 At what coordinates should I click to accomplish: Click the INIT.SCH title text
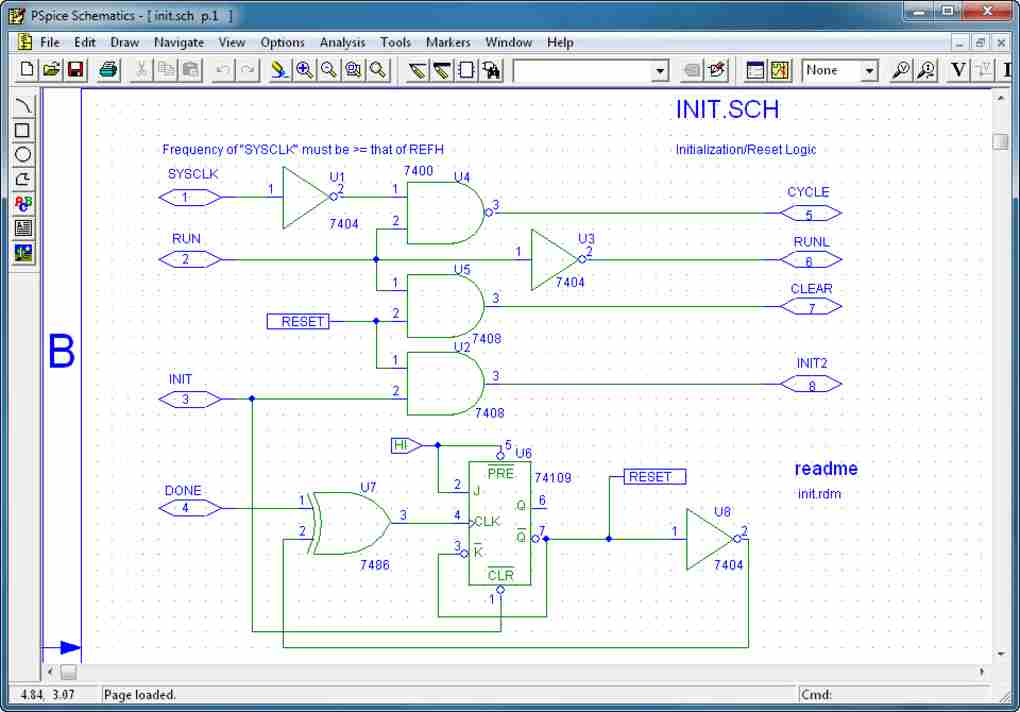click(x=727, y=109)
